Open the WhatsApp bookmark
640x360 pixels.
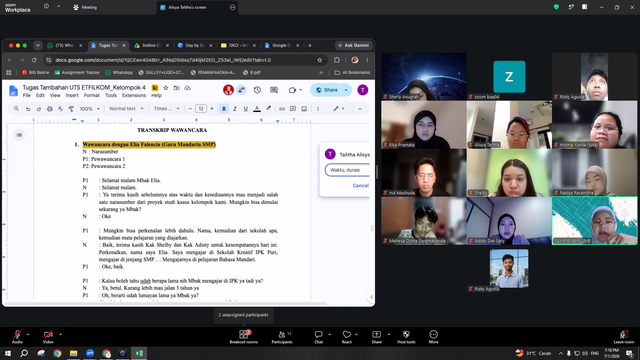click(x=119, y=72)
